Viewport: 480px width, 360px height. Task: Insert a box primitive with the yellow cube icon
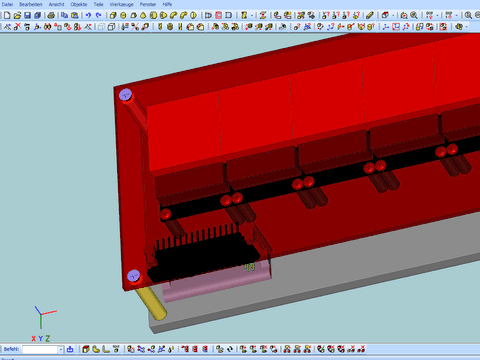(113, 15)
